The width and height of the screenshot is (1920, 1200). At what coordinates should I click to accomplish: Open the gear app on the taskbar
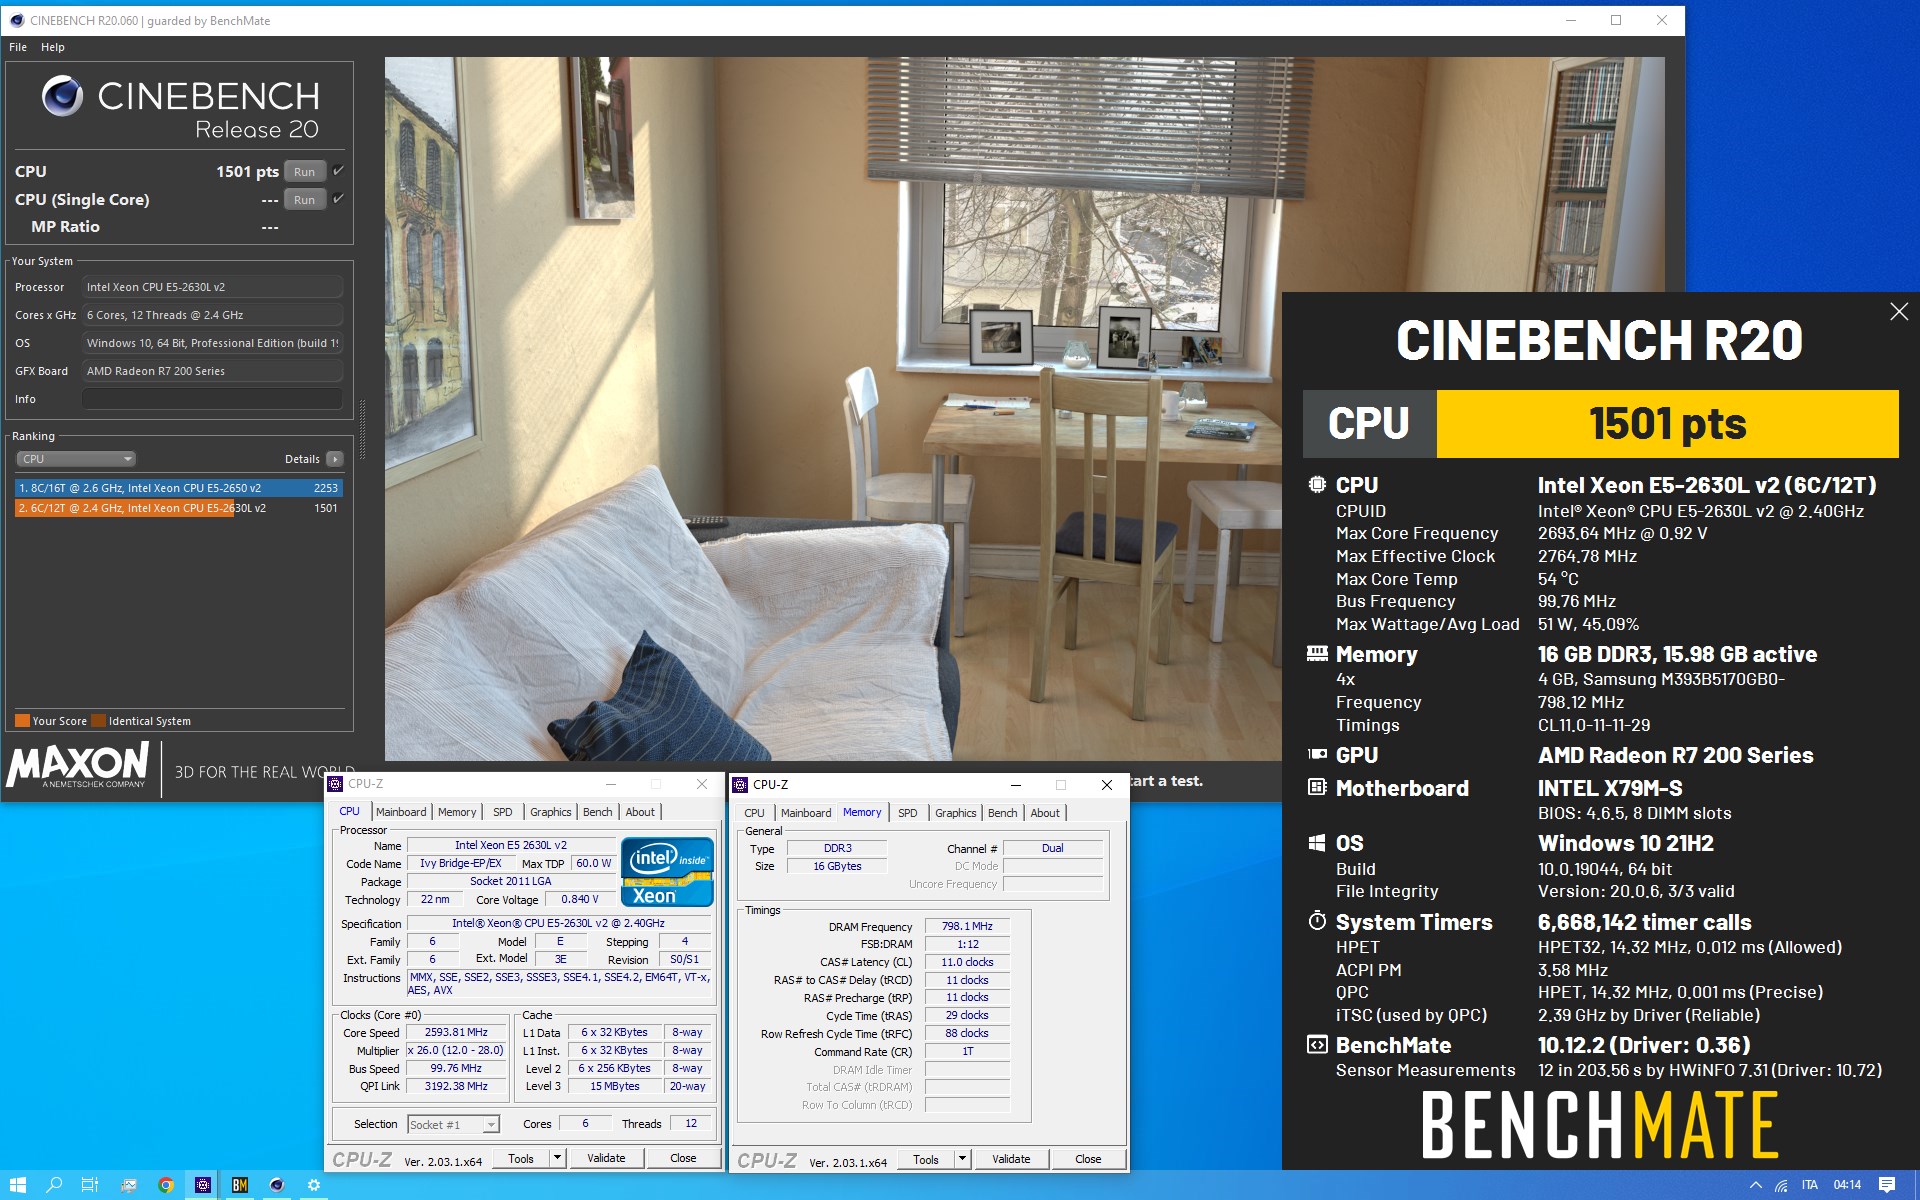tap(314, 1185)
